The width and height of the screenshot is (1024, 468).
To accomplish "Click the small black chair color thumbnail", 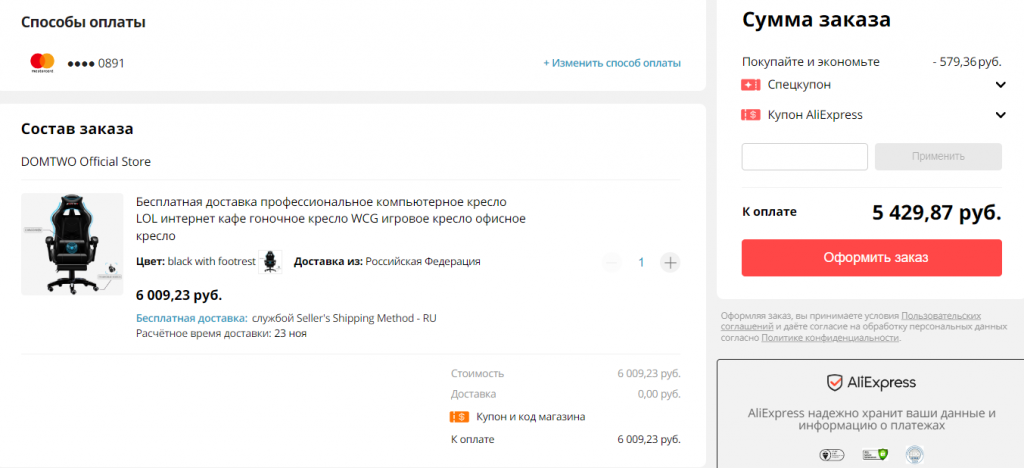I will (x=270, y=262).
